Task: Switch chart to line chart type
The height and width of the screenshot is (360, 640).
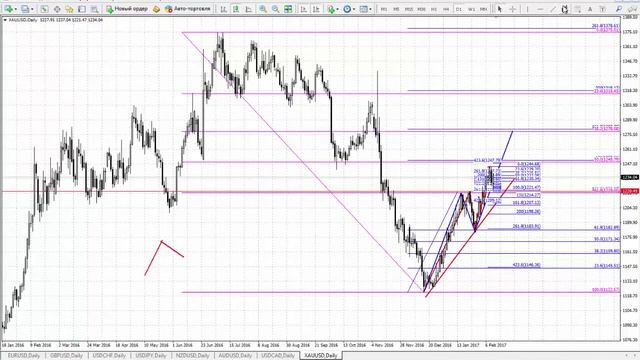Action: 249,9
